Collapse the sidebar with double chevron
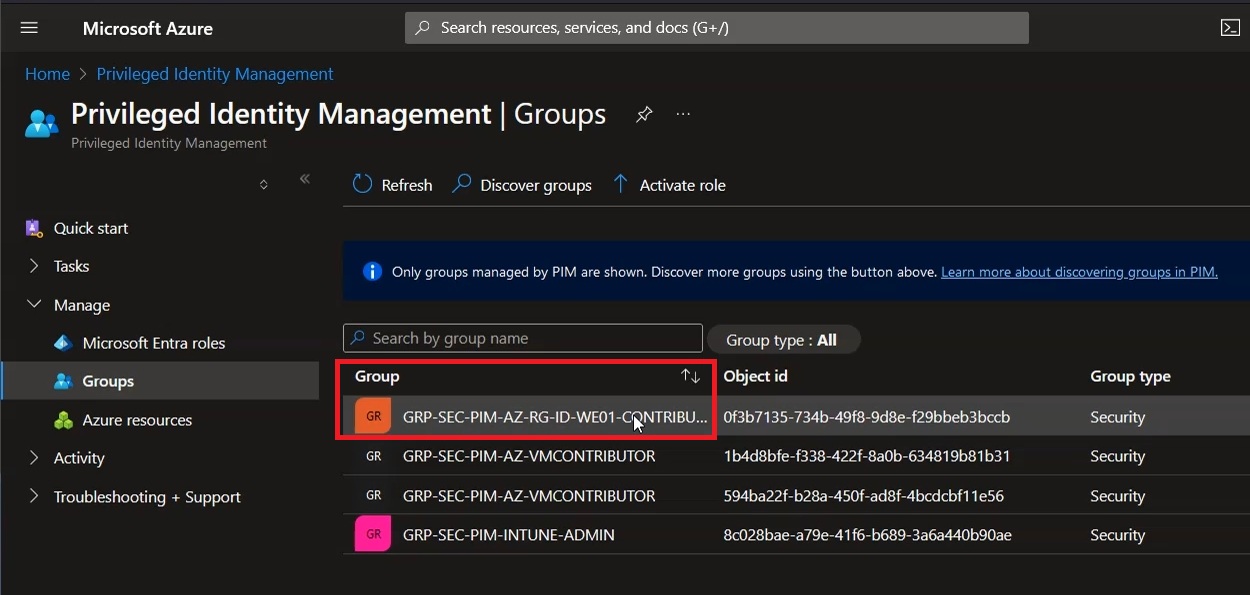 tap(305, 179)
